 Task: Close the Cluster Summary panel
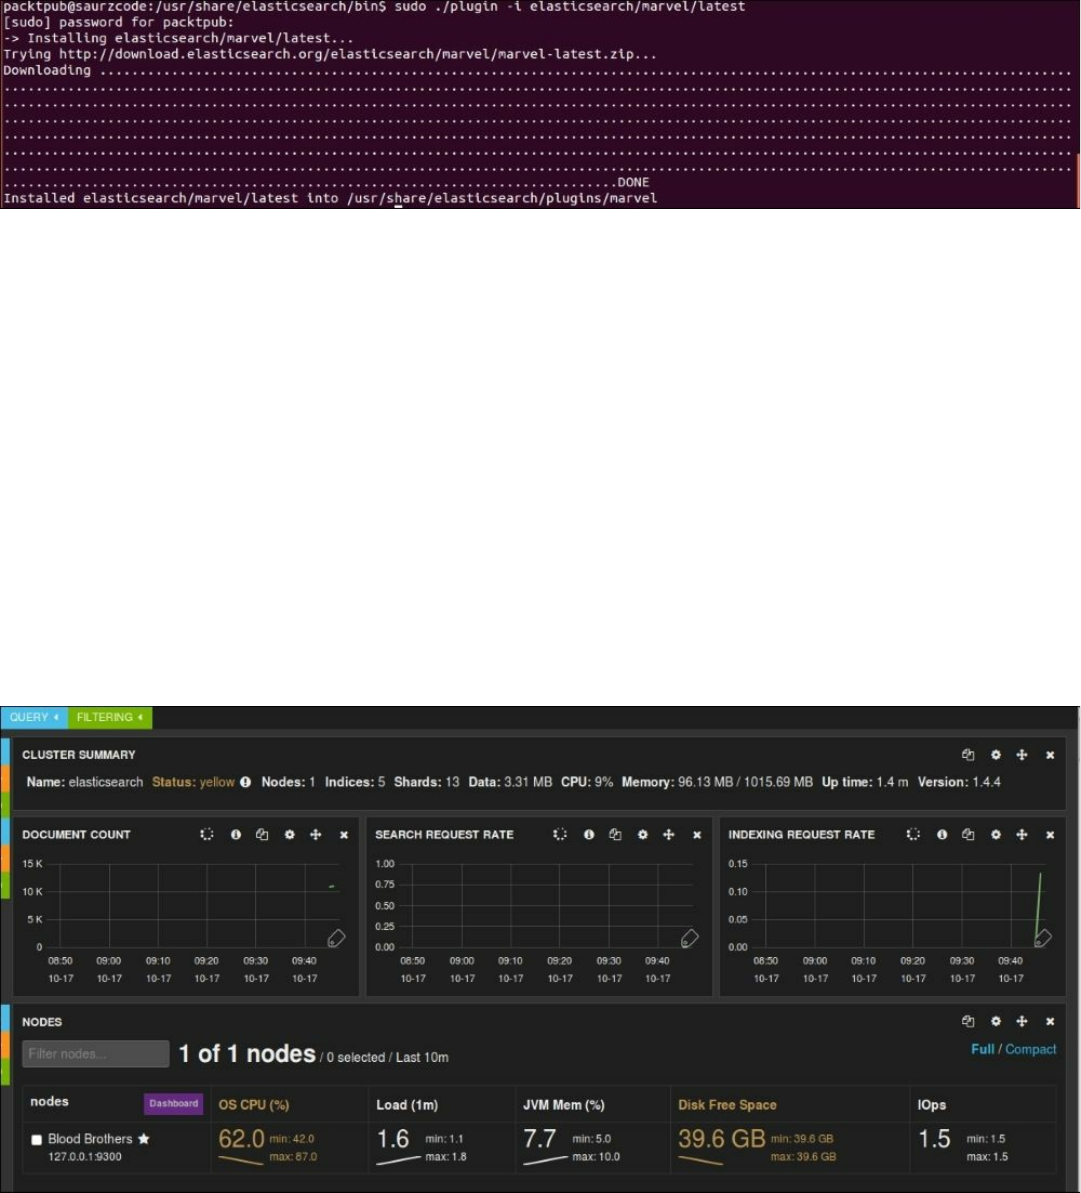(1050, 756)
